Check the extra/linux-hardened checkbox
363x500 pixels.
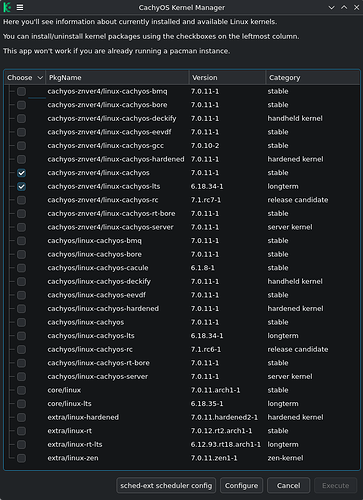(x=21, y=417)
